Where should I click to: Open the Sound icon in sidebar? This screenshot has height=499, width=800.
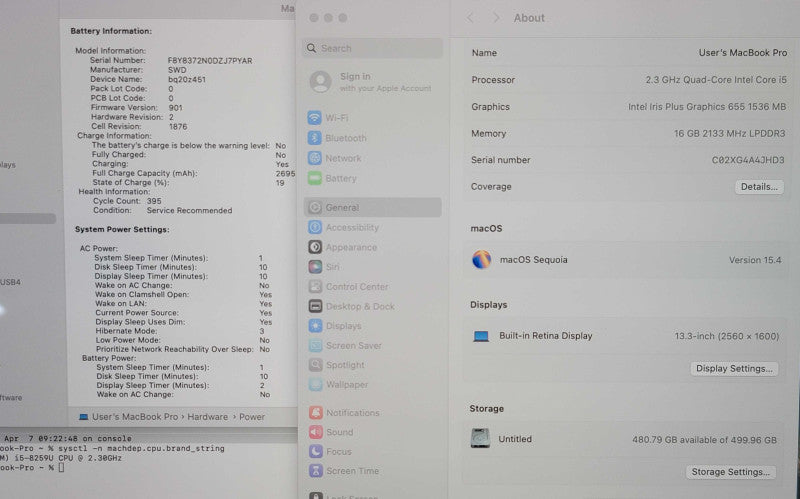pos(316,432)
